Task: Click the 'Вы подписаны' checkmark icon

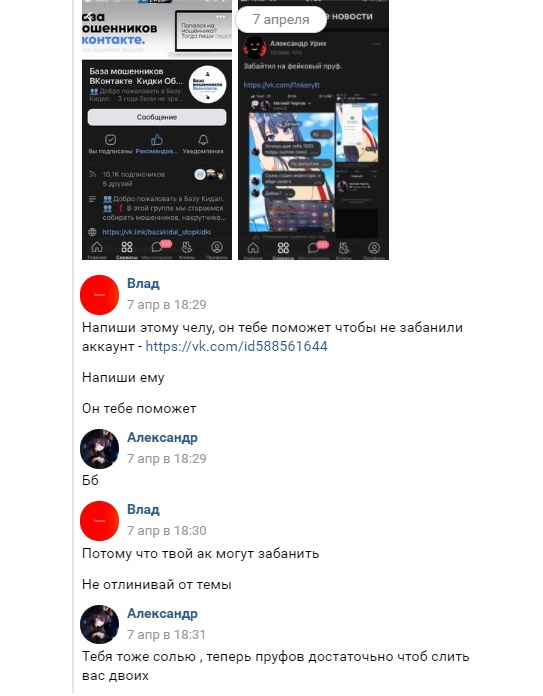Action: (x=110, y=140)
